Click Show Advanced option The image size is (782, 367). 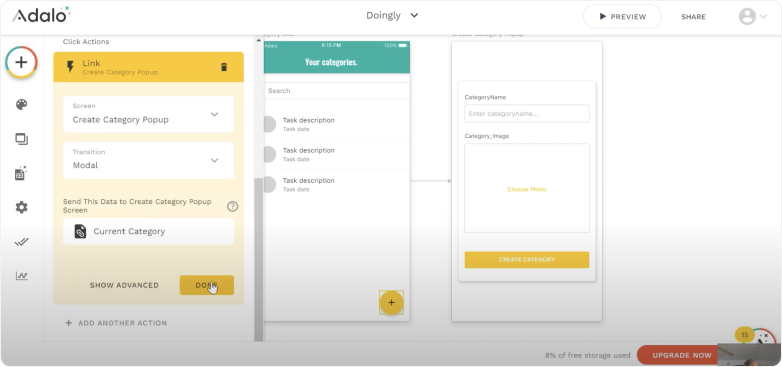point(124,285)
